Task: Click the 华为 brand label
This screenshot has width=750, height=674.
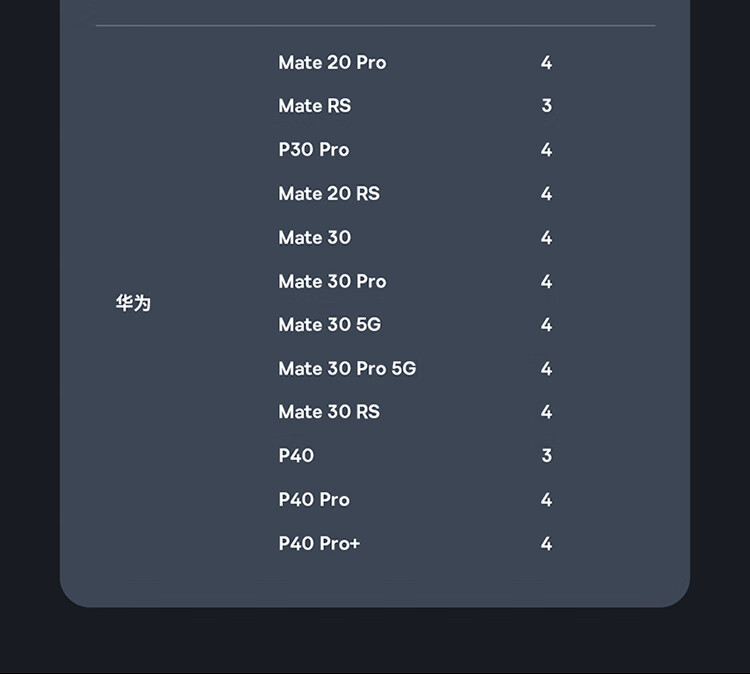Action: (133, 303)
